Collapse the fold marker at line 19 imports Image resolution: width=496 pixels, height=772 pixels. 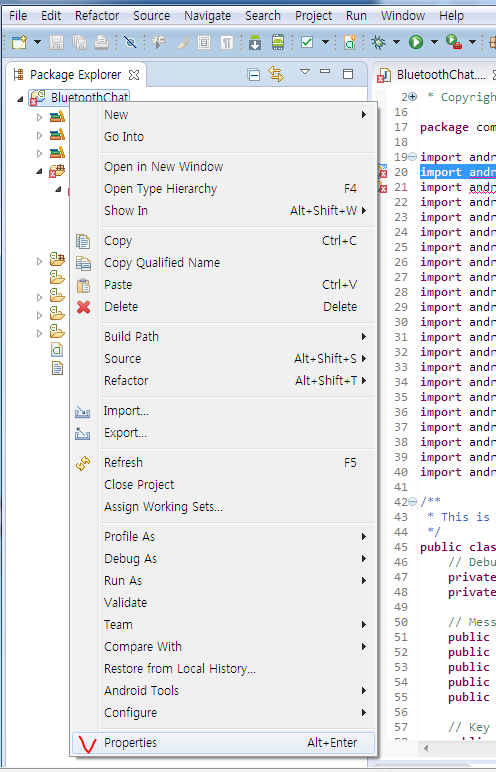pyautogui.click(x=413, y=157)
